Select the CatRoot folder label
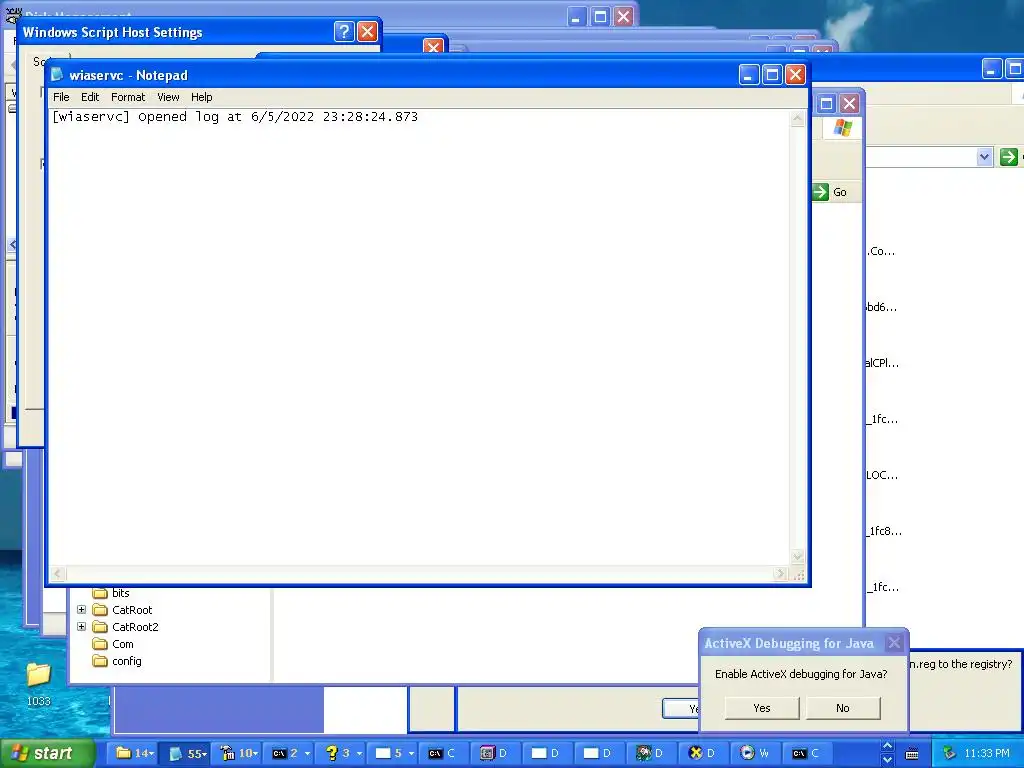The image size is (1024, 768). pyautogui.click(x=132, y=610)
